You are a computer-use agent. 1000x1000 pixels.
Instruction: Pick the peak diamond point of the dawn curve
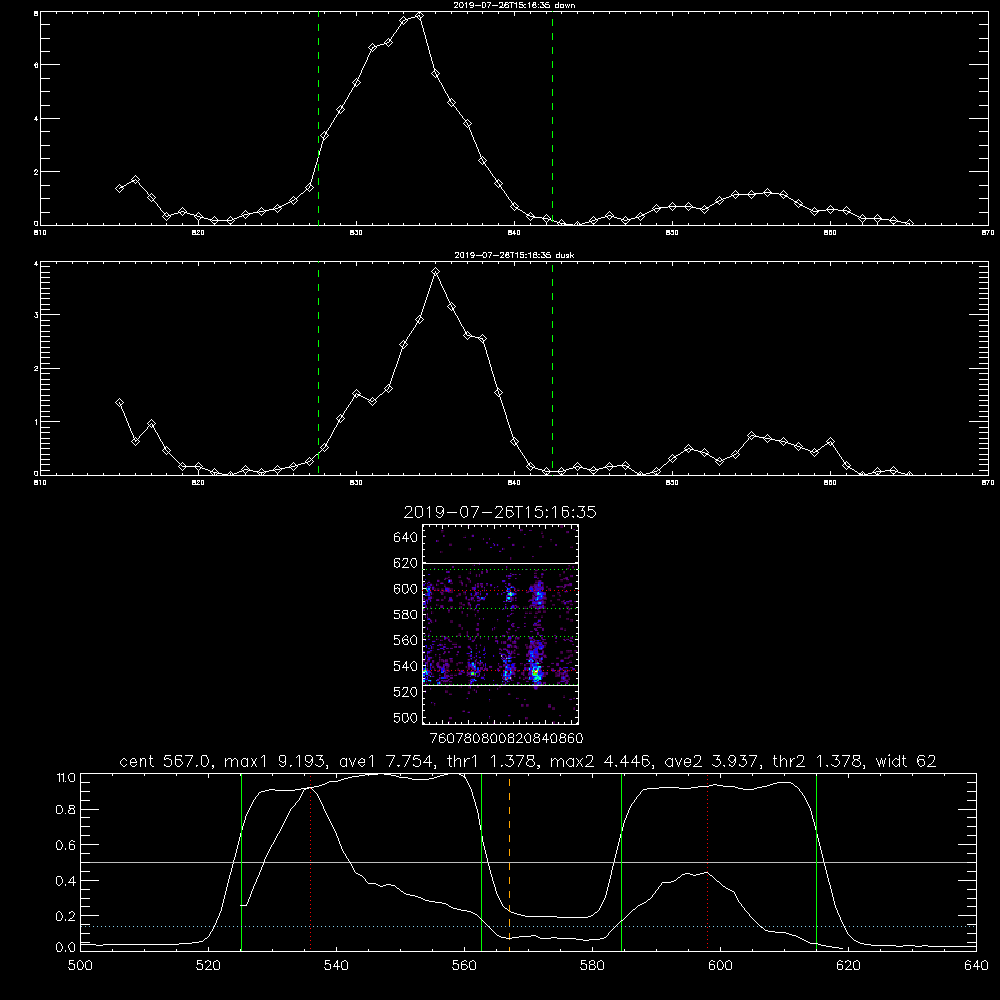point(419,16)
